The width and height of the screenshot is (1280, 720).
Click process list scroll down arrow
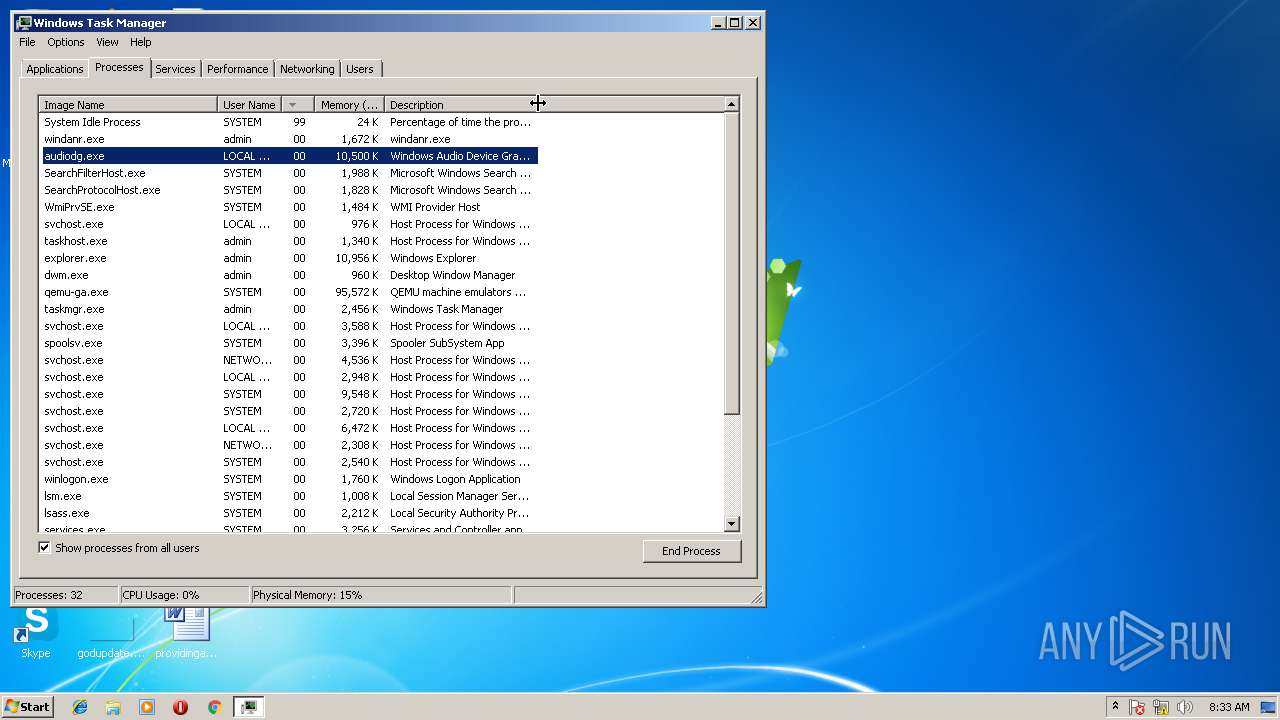pos(731,523)
